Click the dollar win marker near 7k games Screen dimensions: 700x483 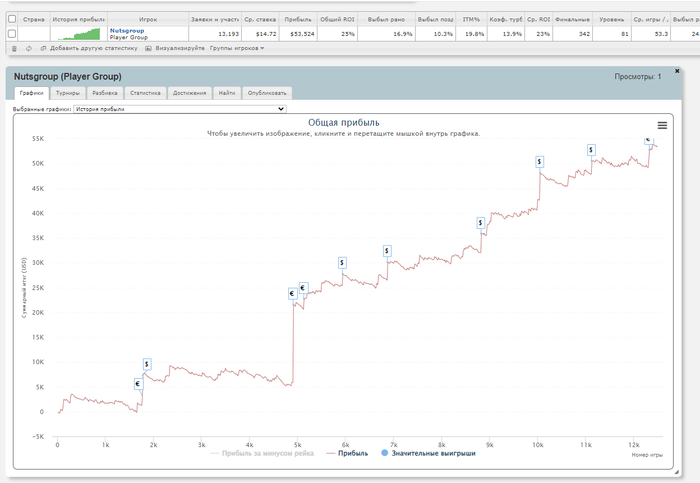tap(388, 251)
